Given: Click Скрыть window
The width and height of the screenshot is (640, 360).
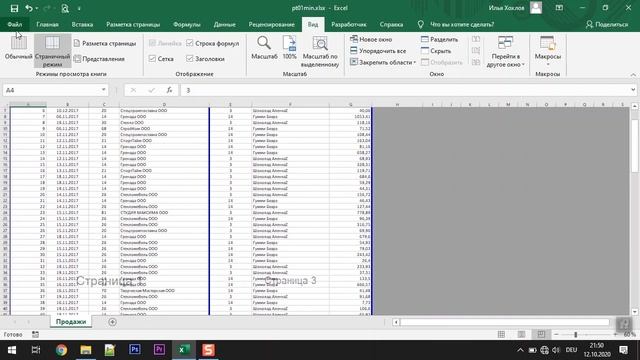Looking at the screenshot, I should (436, 51).
